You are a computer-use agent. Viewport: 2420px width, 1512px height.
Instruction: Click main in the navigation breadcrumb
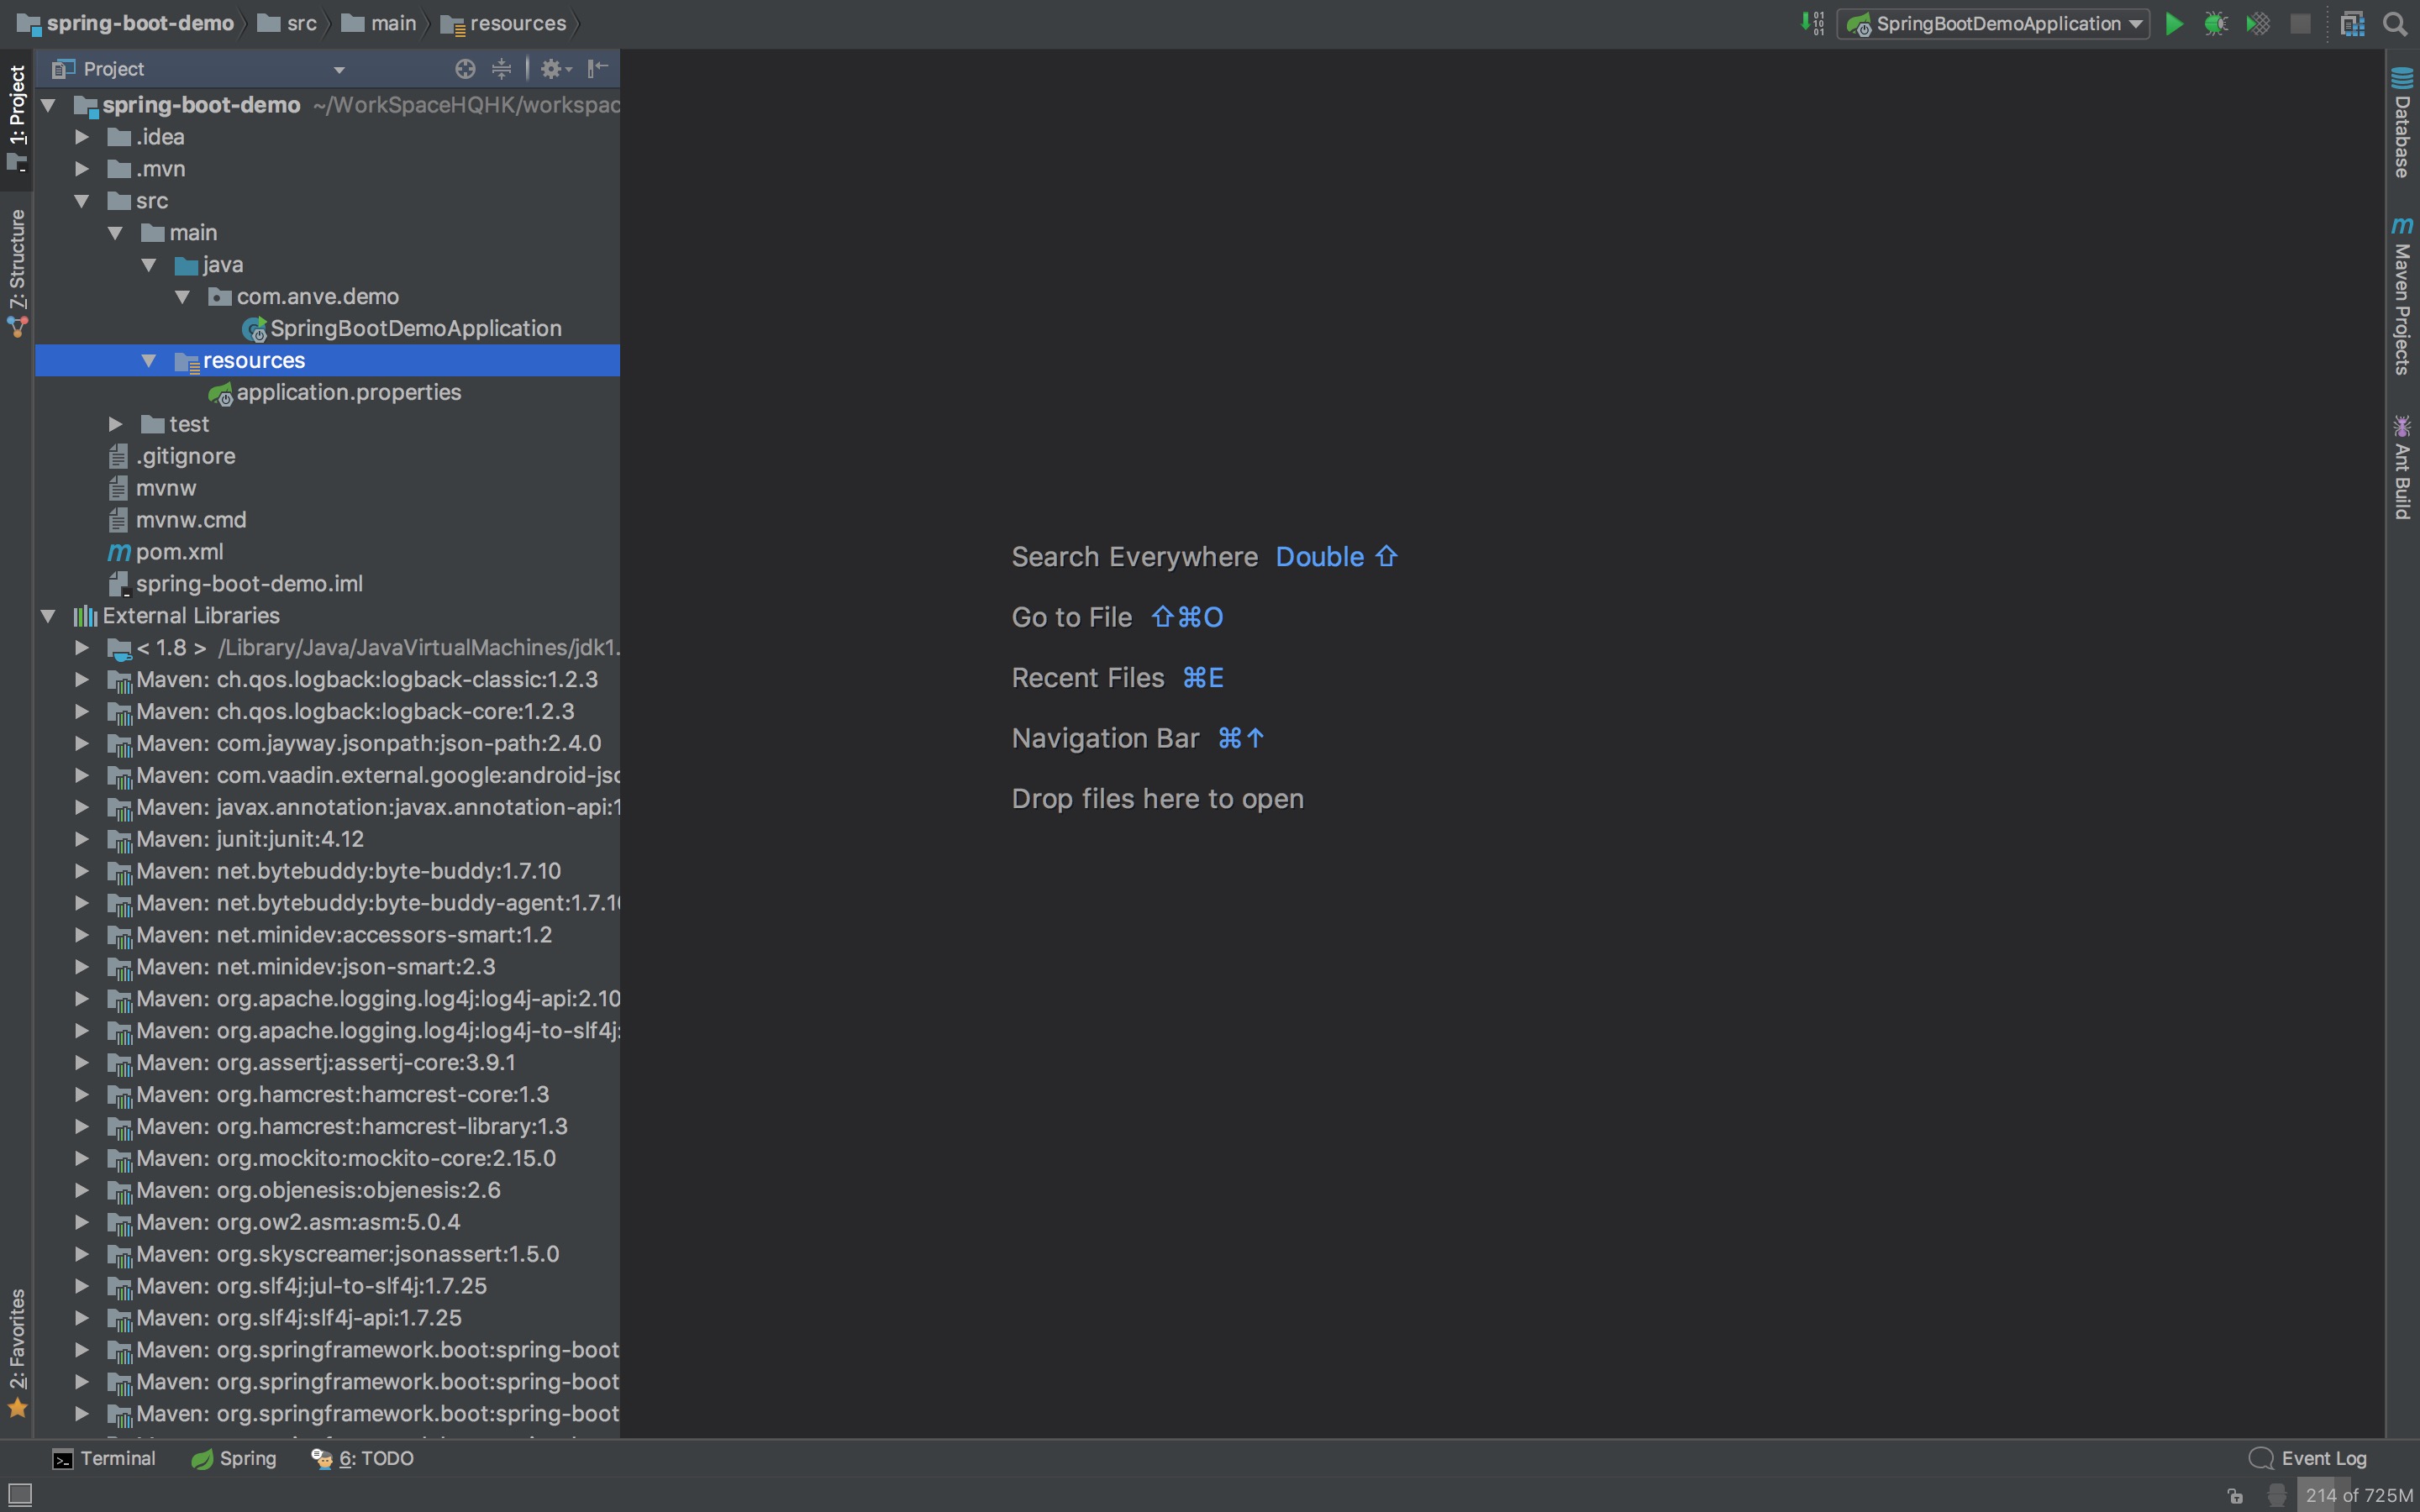pos(379,23)
